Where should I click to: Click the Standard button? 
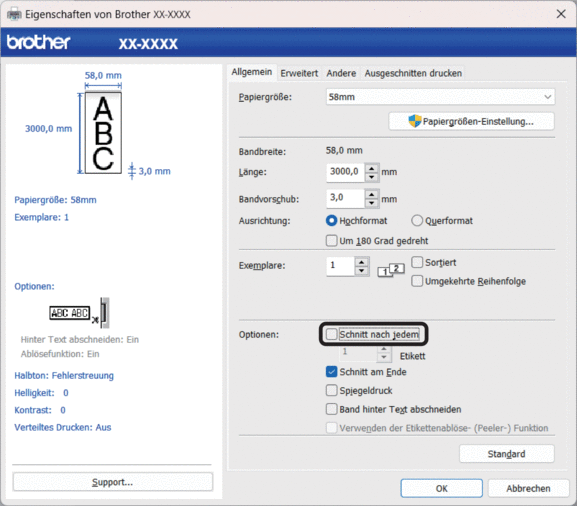click(x=506, y=454)
